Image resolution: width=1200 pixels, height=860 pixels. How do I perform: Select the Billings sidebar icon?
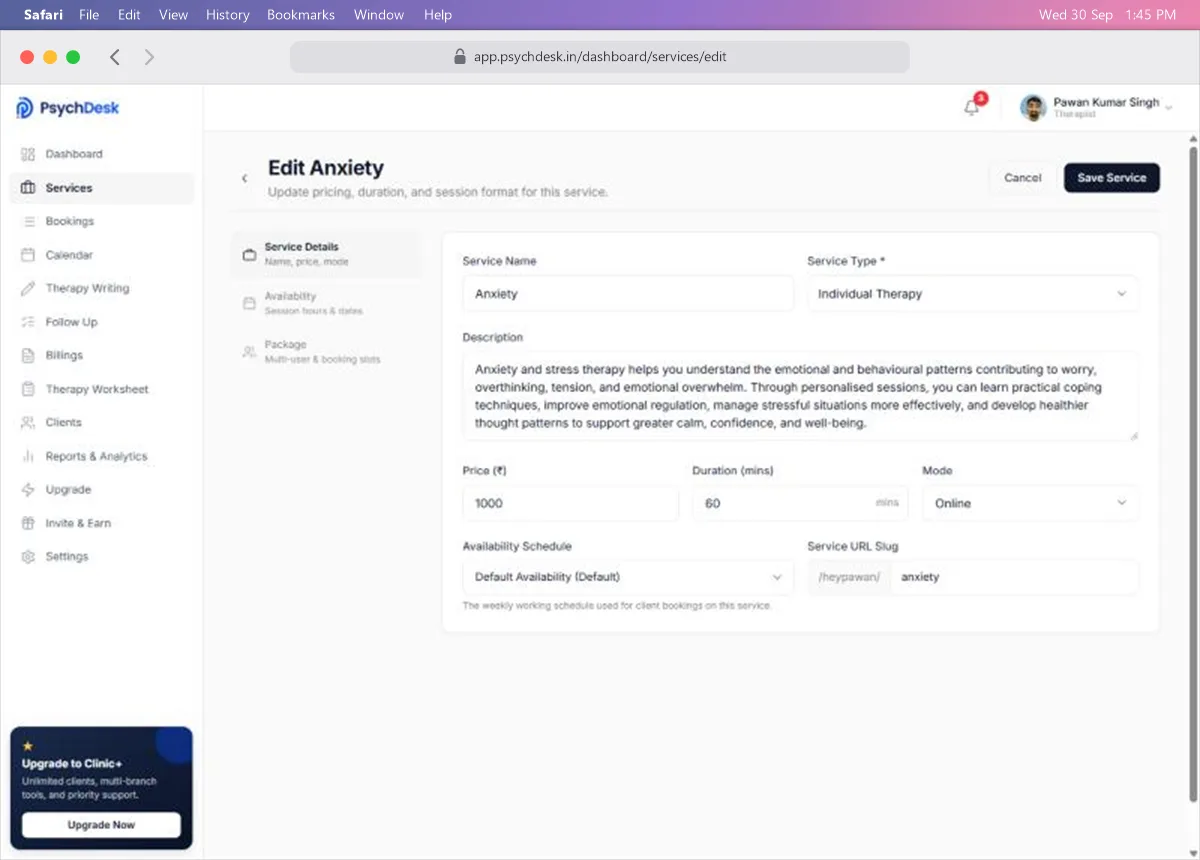(x=28, y=355)
